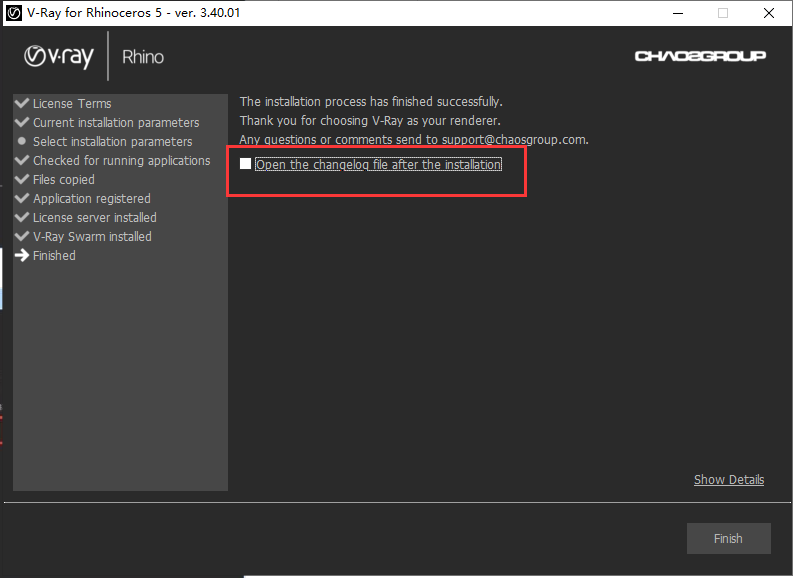Click the V-Ray logo in header
795x578 pixels.
point(59,57)
